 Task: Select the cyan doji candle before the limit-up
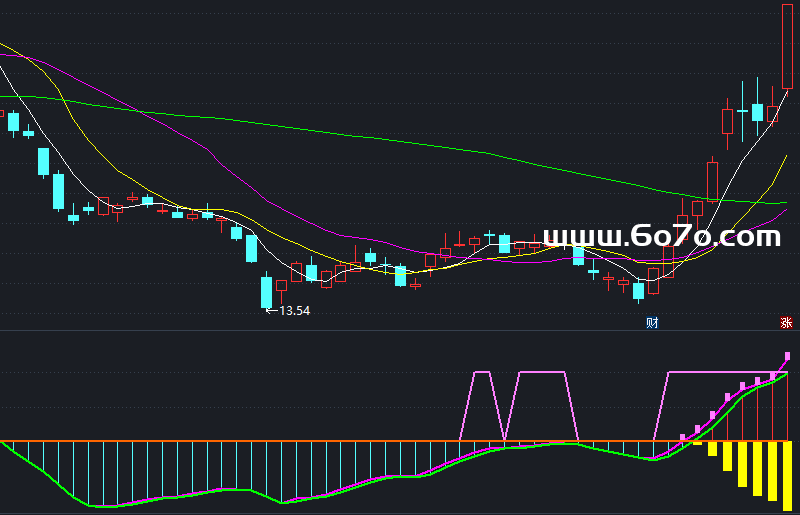click(x=742, y=111)
